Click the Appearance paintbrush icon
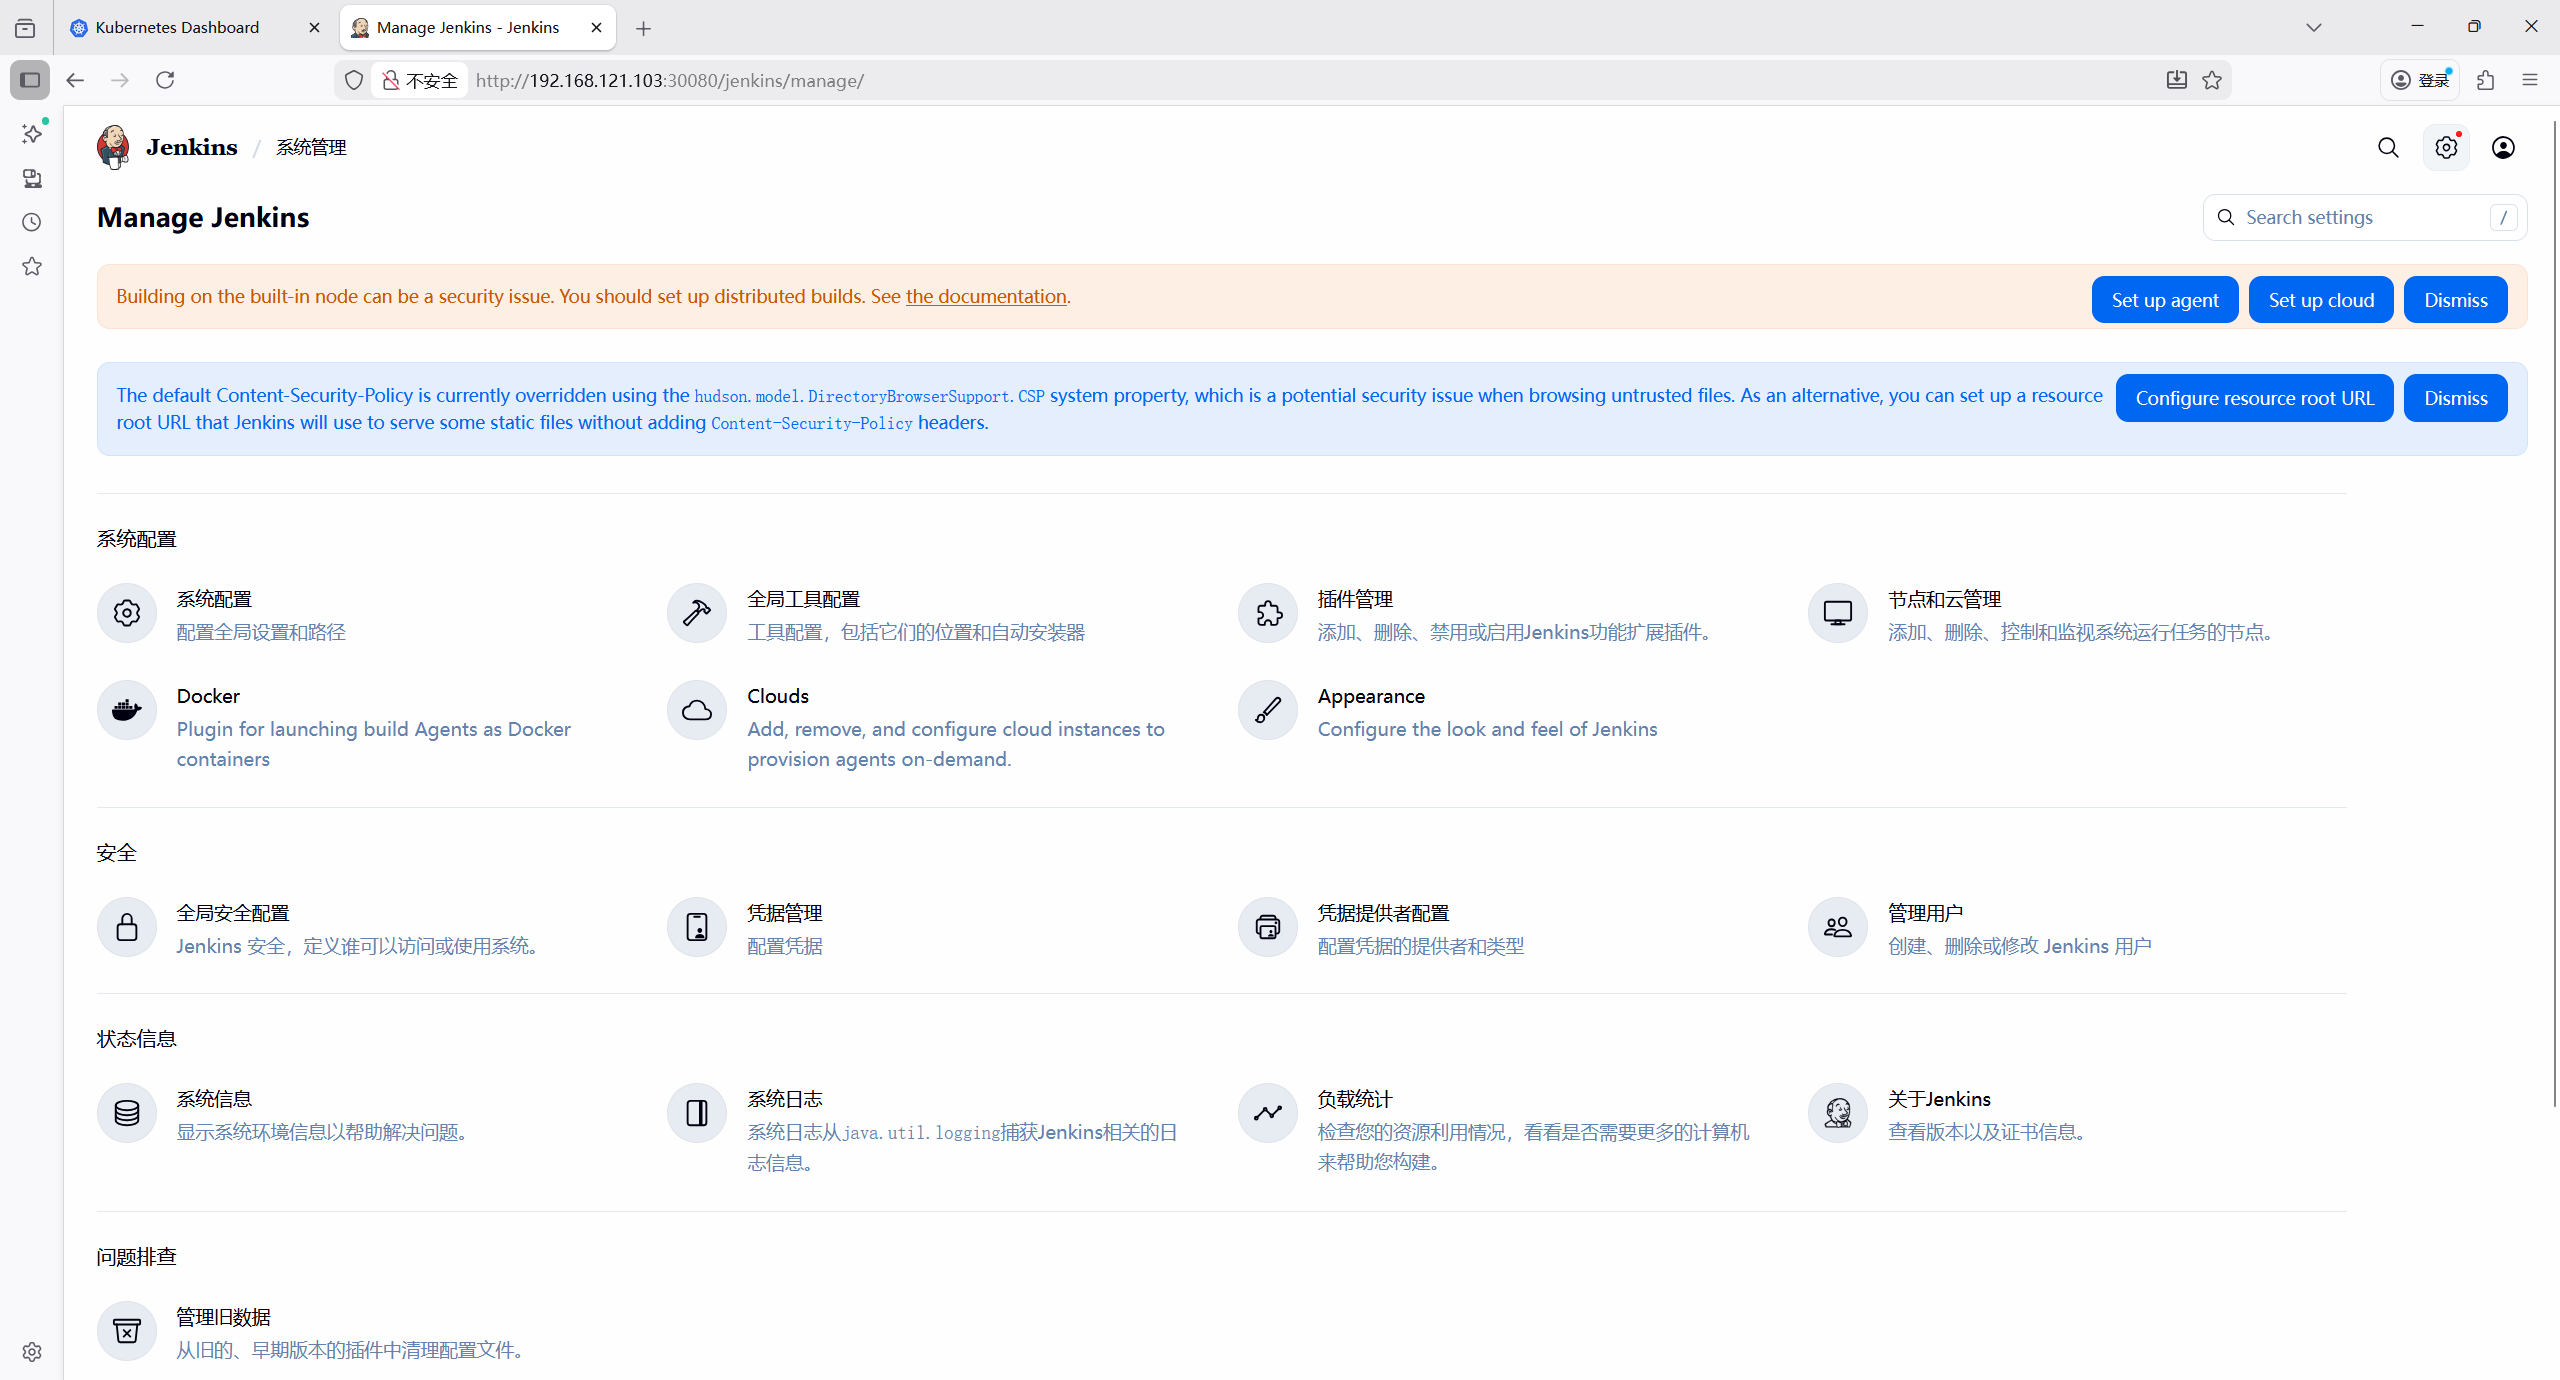 [1268, 710]
